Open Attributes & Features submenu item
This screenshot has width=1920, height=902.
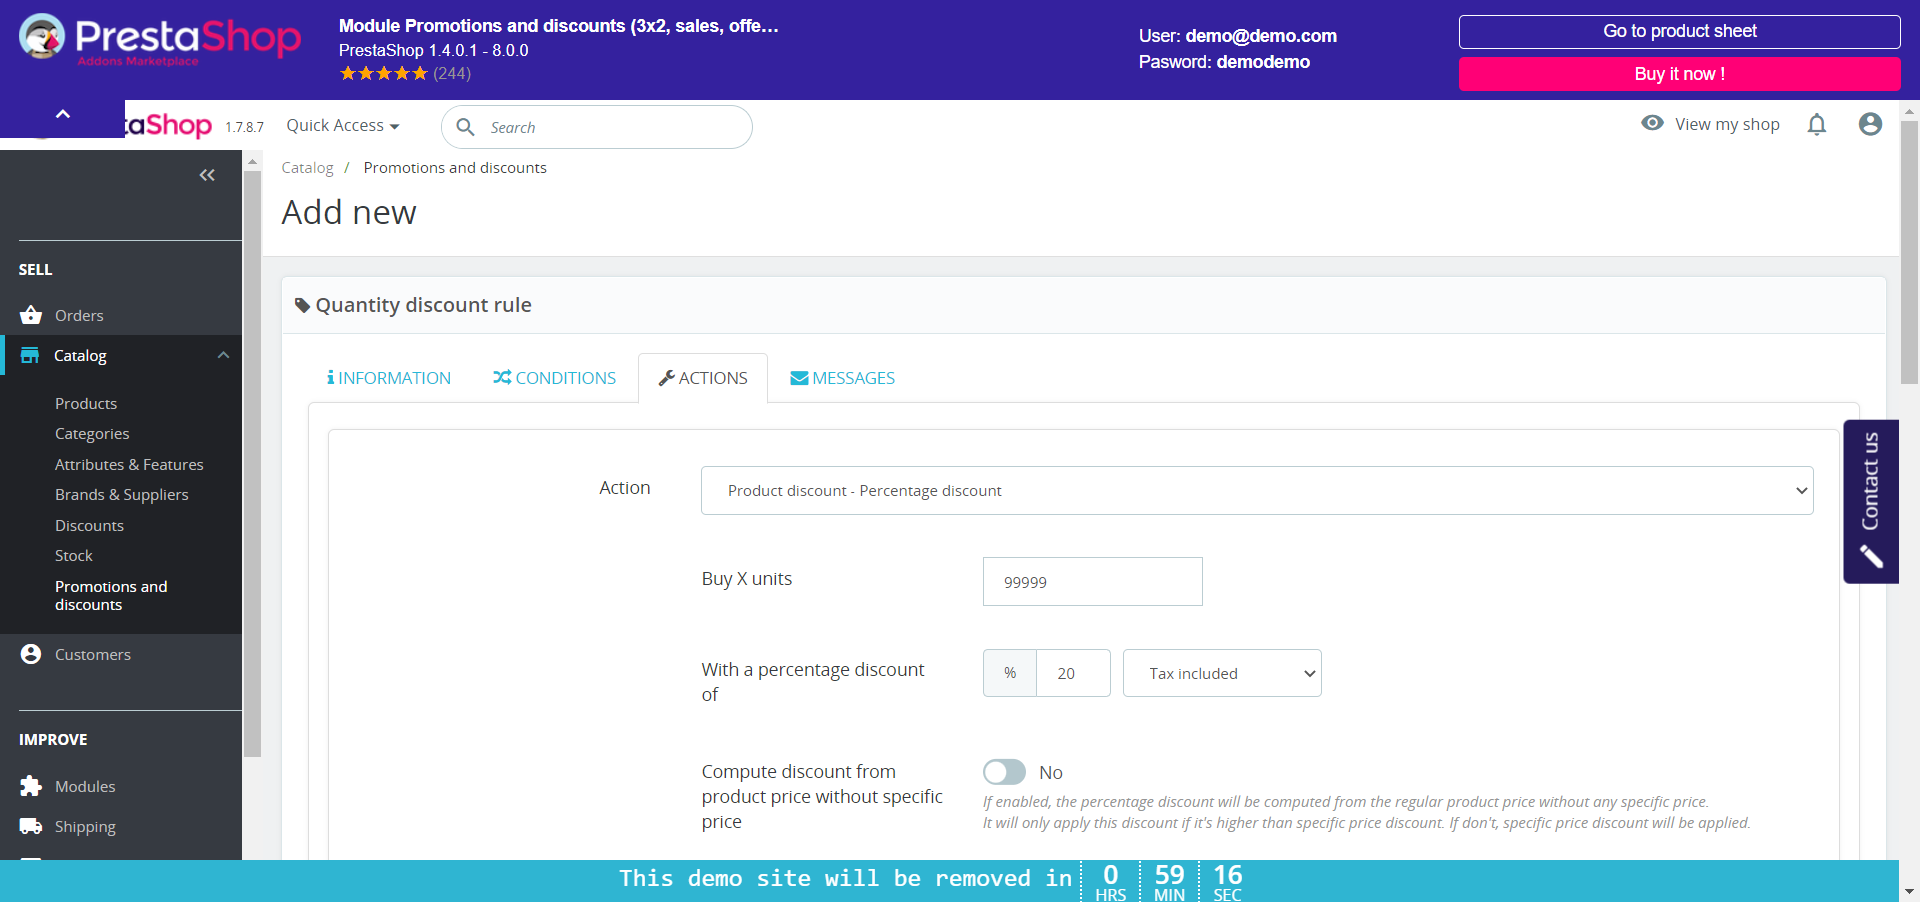coord(129,464)
